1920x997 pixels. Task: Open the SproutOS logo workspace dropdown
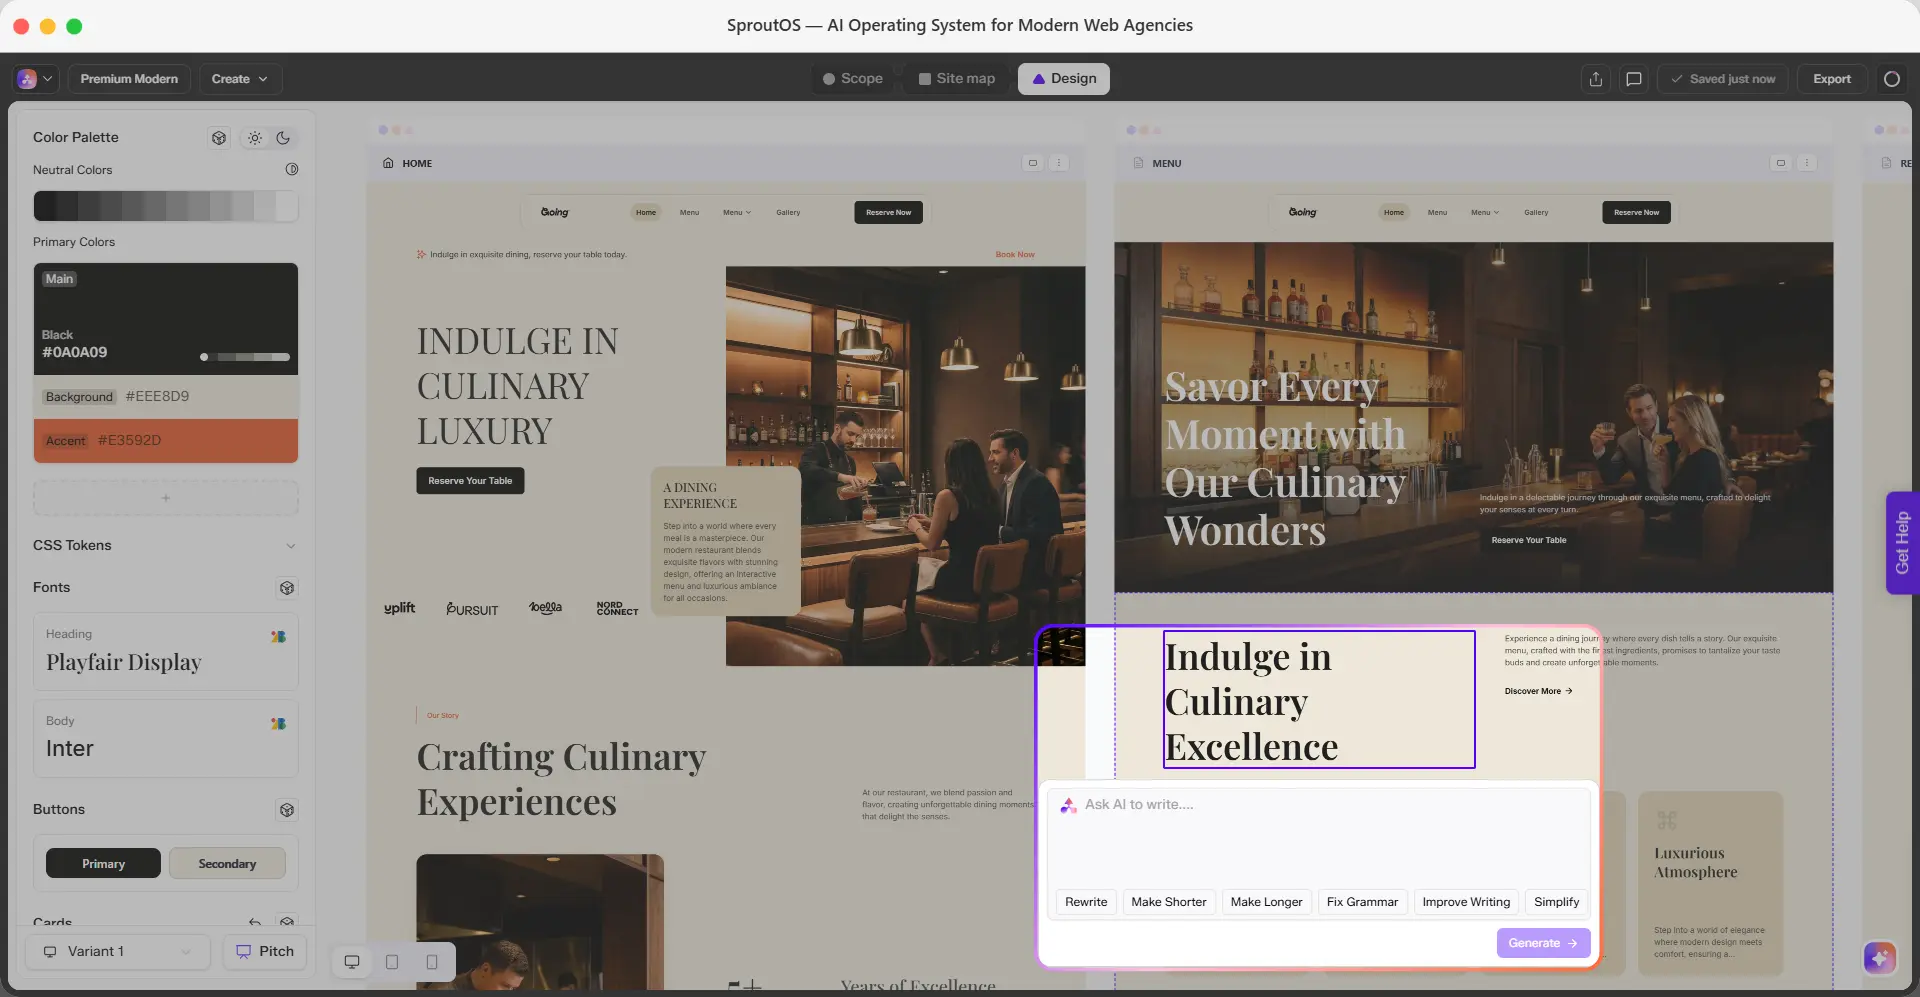tap(35, 79)
